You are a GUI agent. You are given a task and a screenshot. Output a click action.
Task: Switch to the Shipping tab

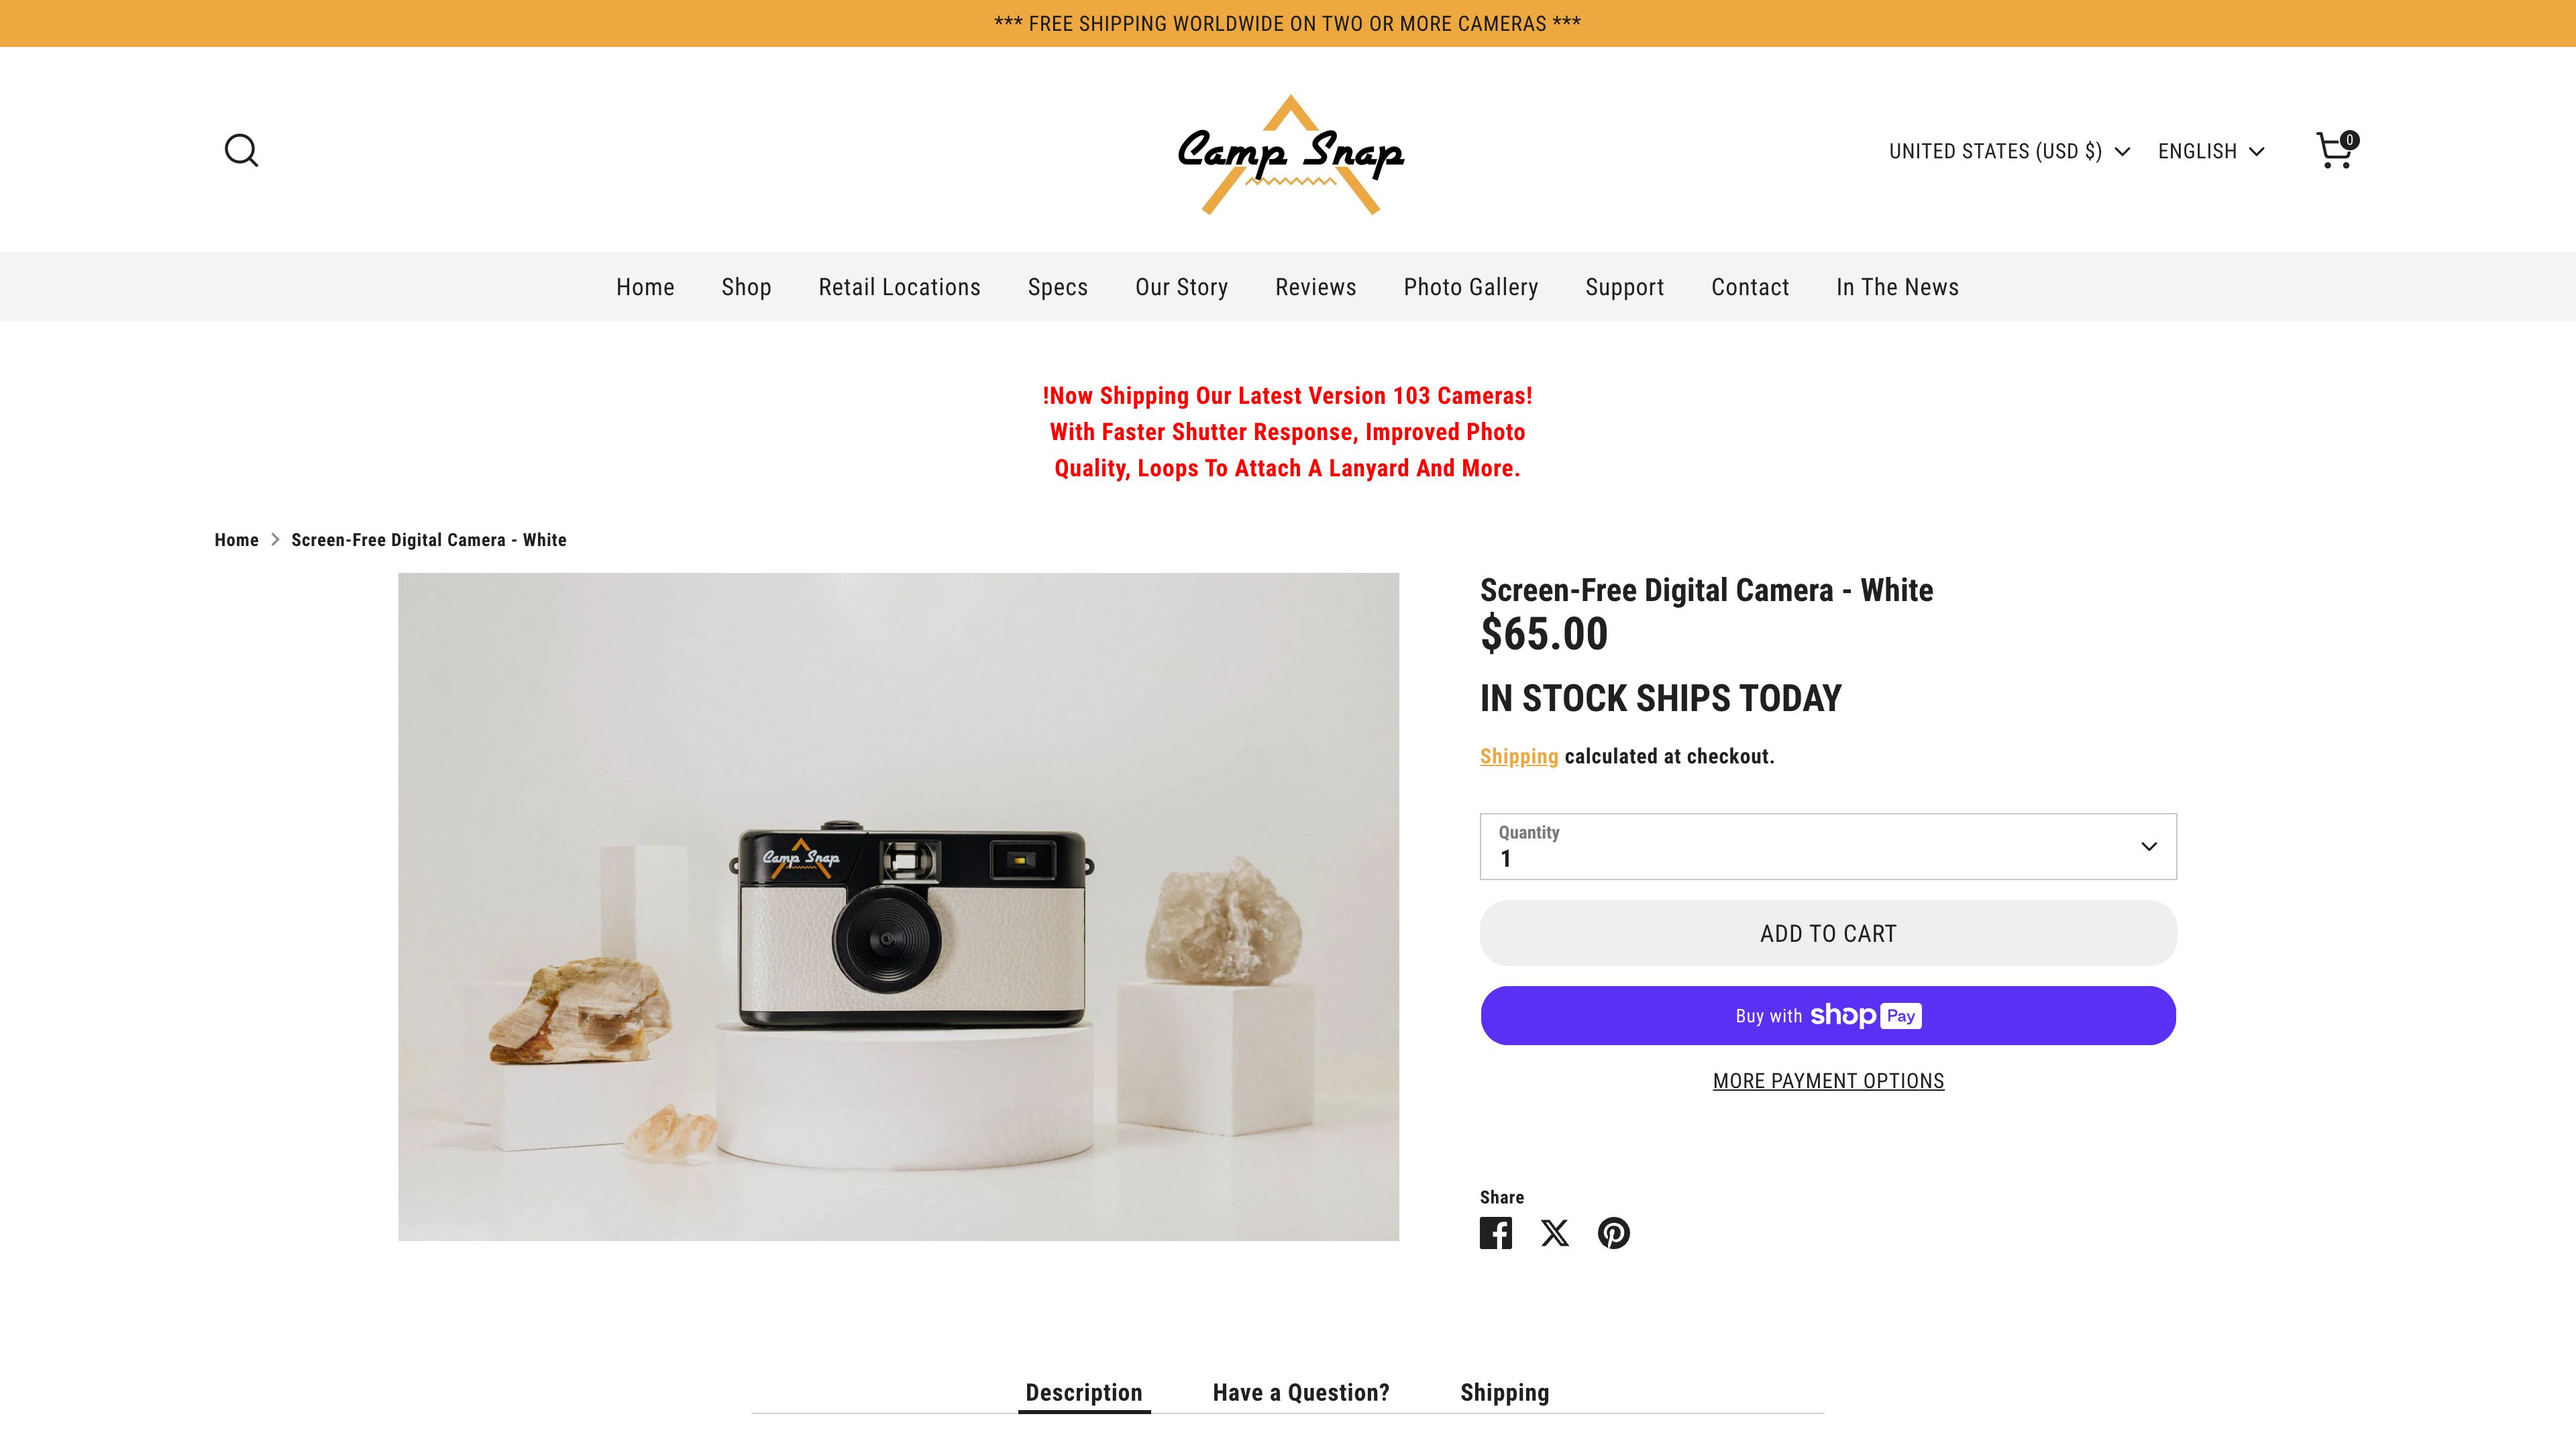click(1504, 1392)
